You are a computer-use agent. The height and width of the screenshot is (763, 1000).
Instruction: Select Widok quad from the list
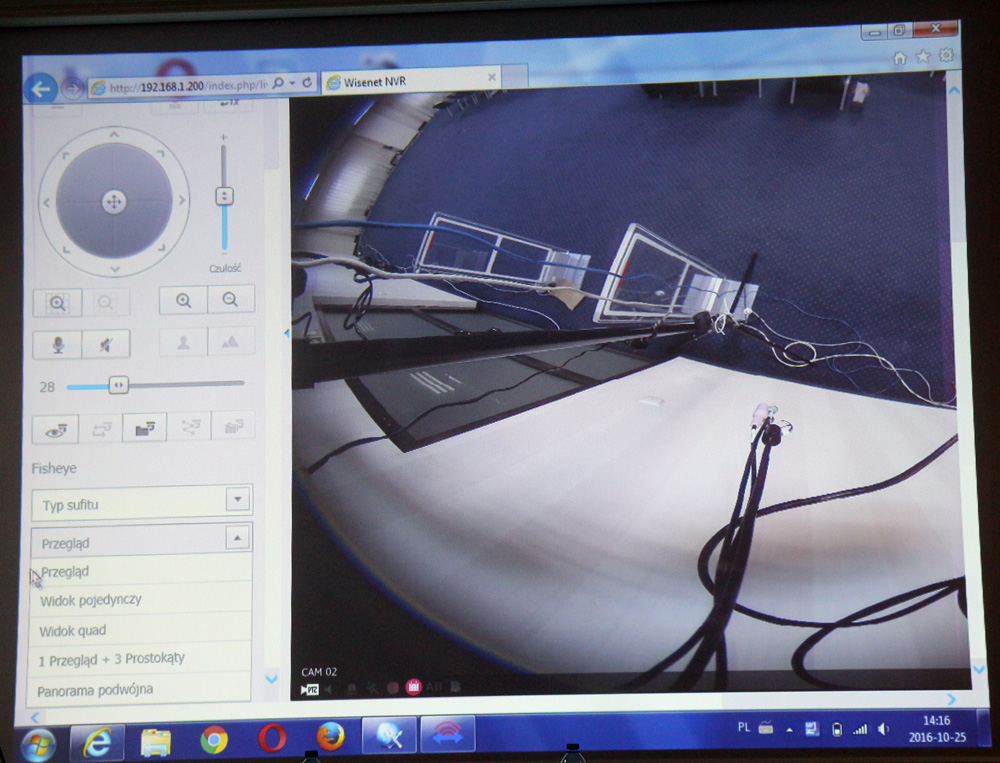73,631
